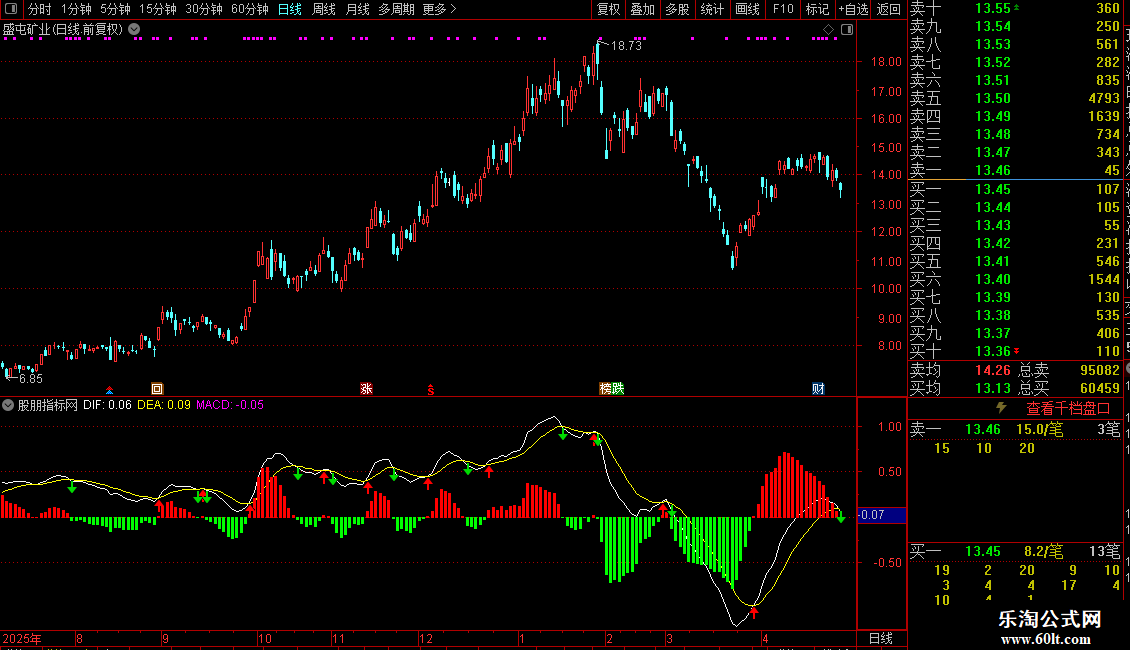Switch to the 周线 weekly chart
Screen dimensions: 1130x650
click(x=324, y=9)
